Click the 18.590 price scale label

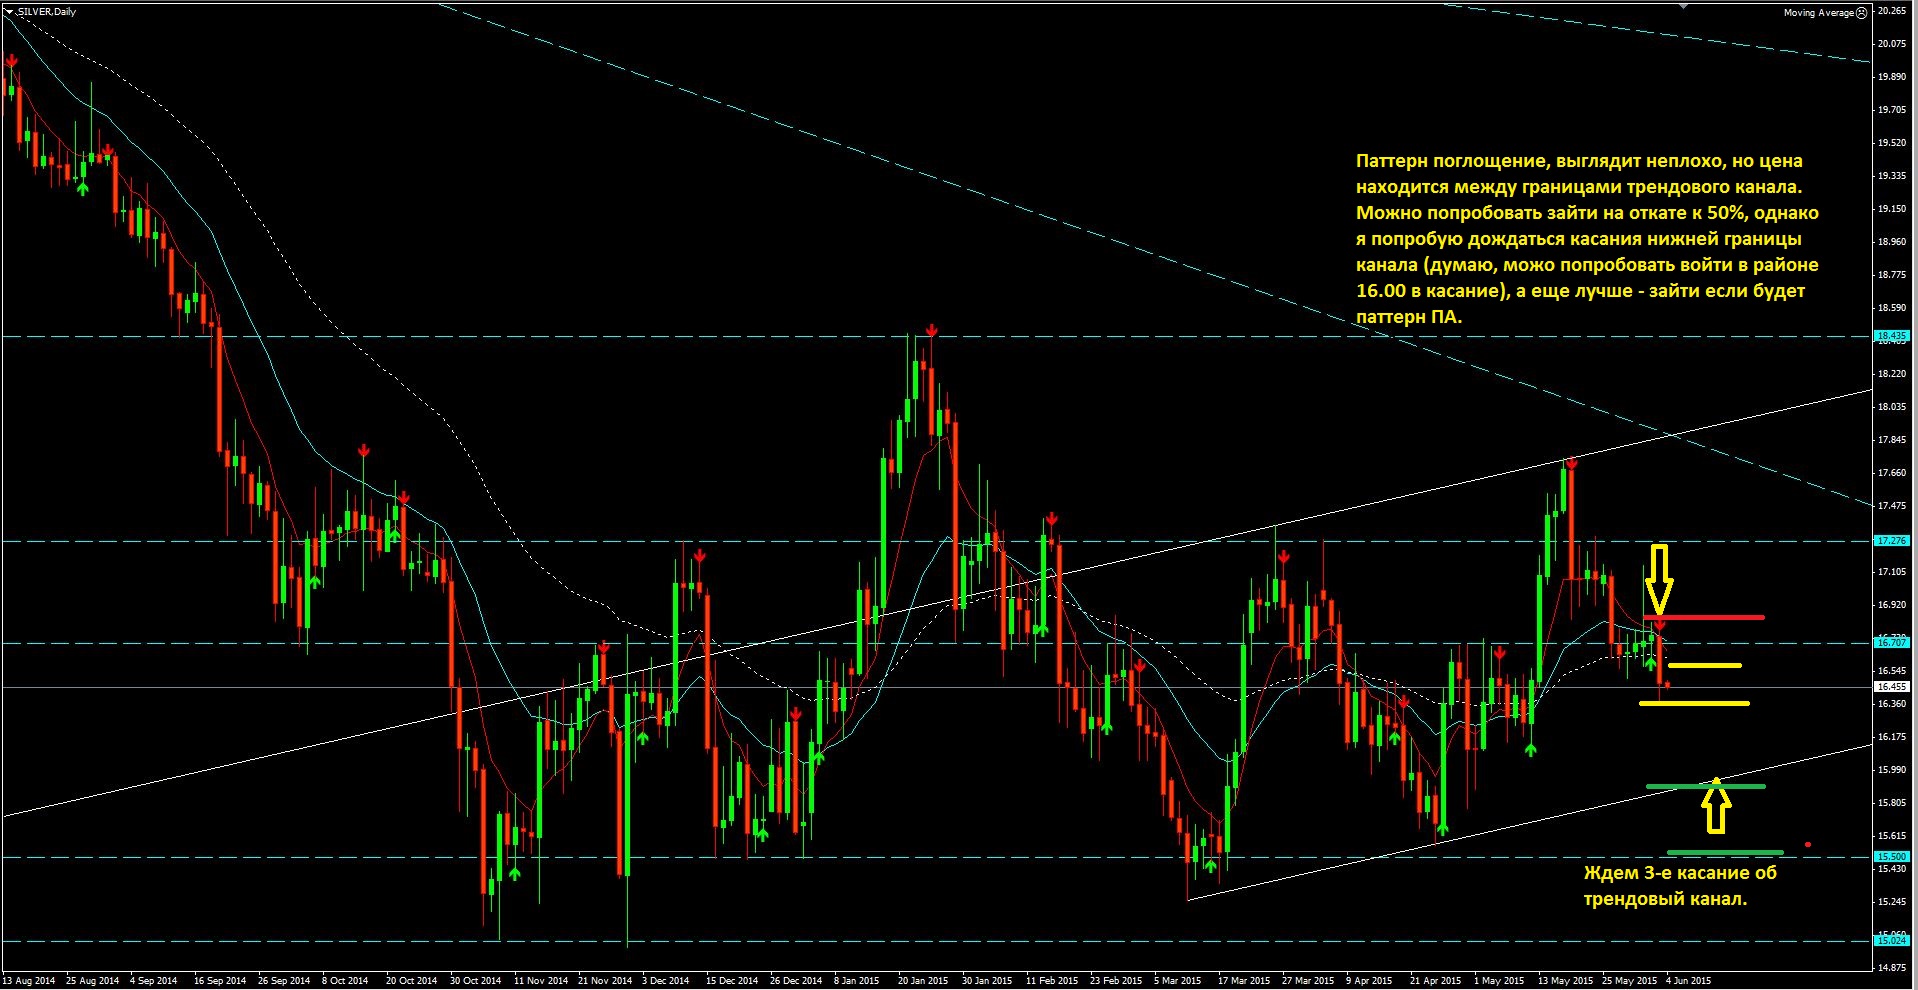coord(1892,308)
